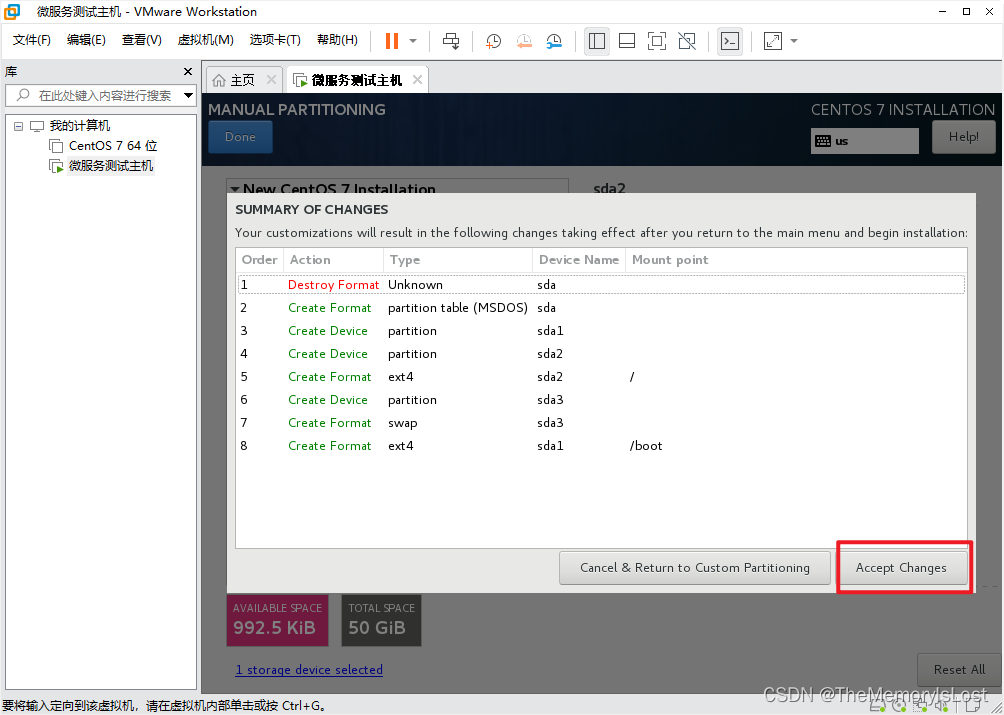Open the snapshot manager icon

coord(554,41)
